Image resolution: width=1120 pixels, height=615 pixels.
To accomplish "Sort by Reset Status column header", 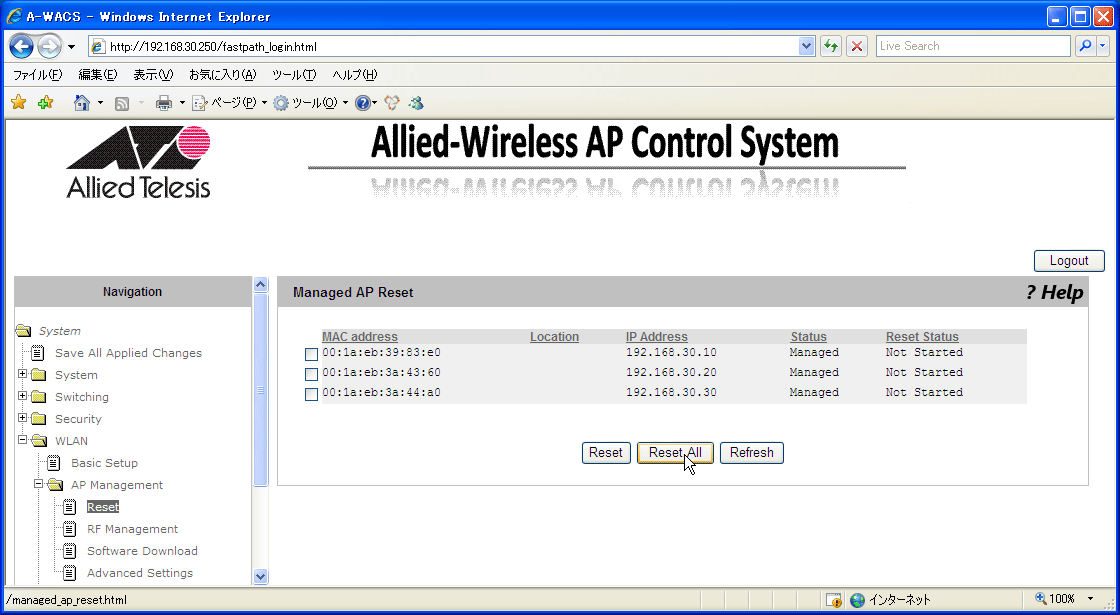I will [x=922, y=336].
